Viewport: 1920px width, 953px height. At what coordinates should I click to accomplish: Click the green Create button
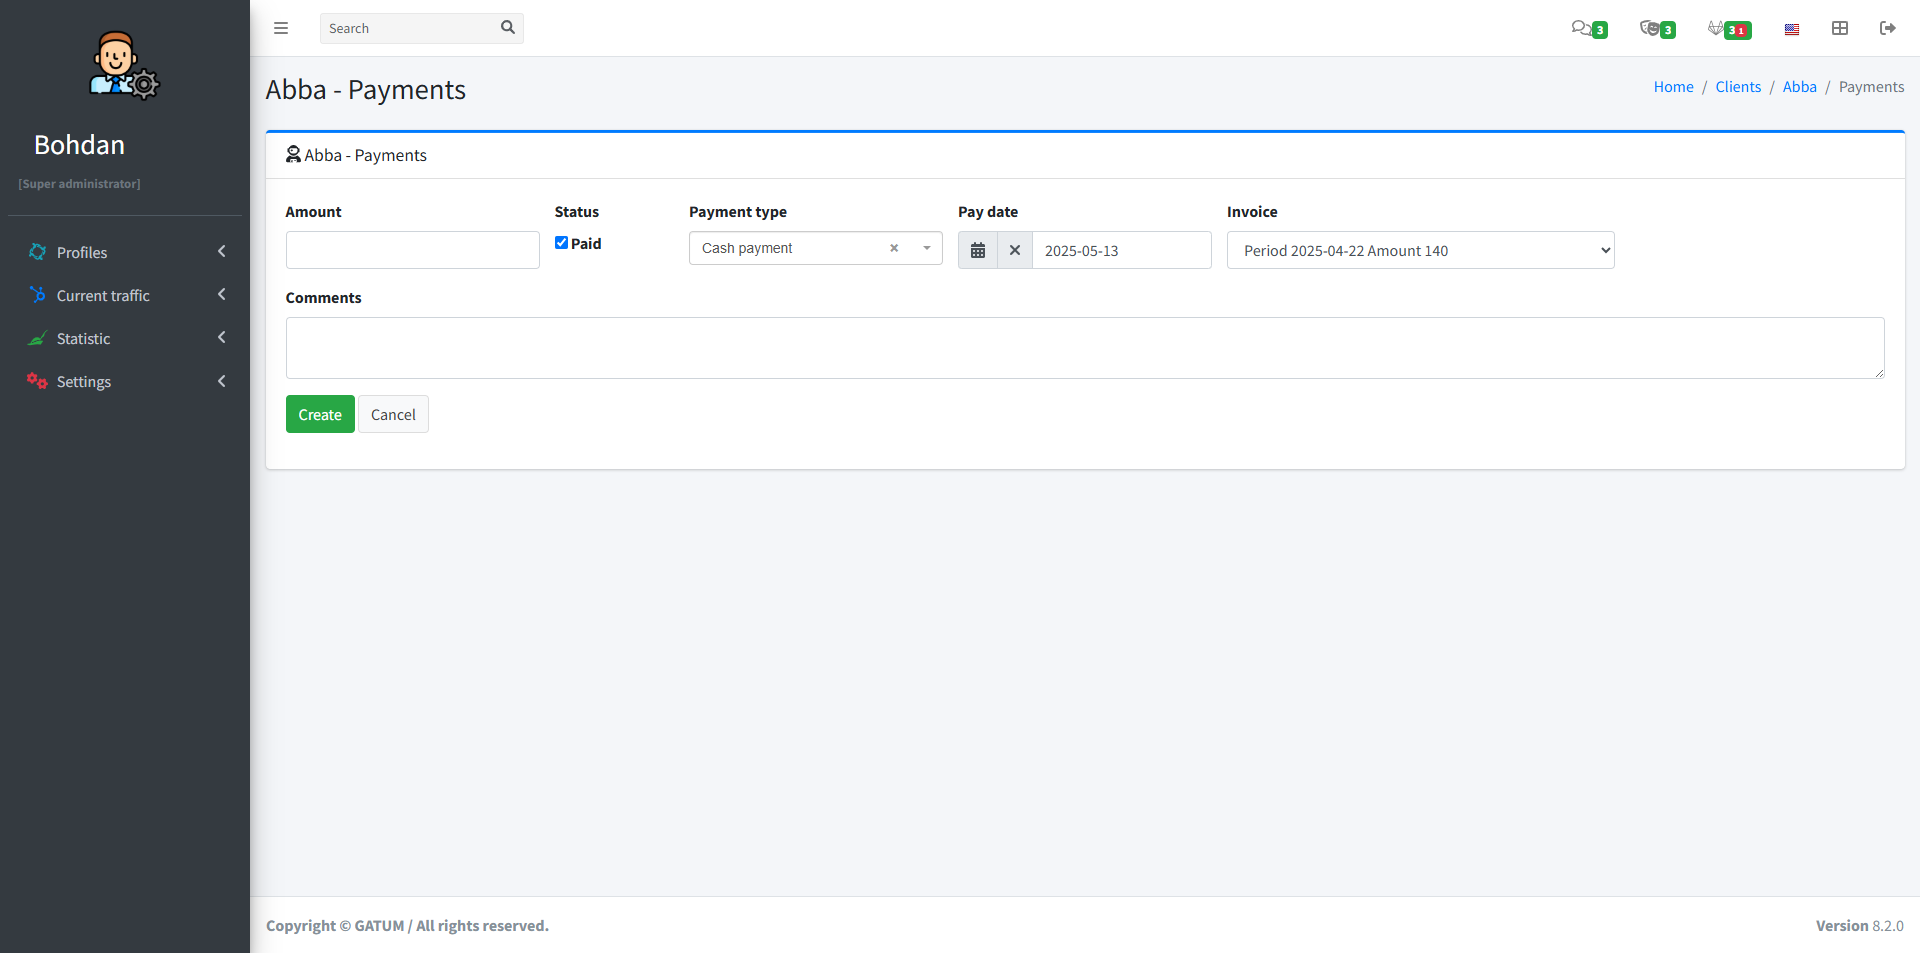click(320, 415)
